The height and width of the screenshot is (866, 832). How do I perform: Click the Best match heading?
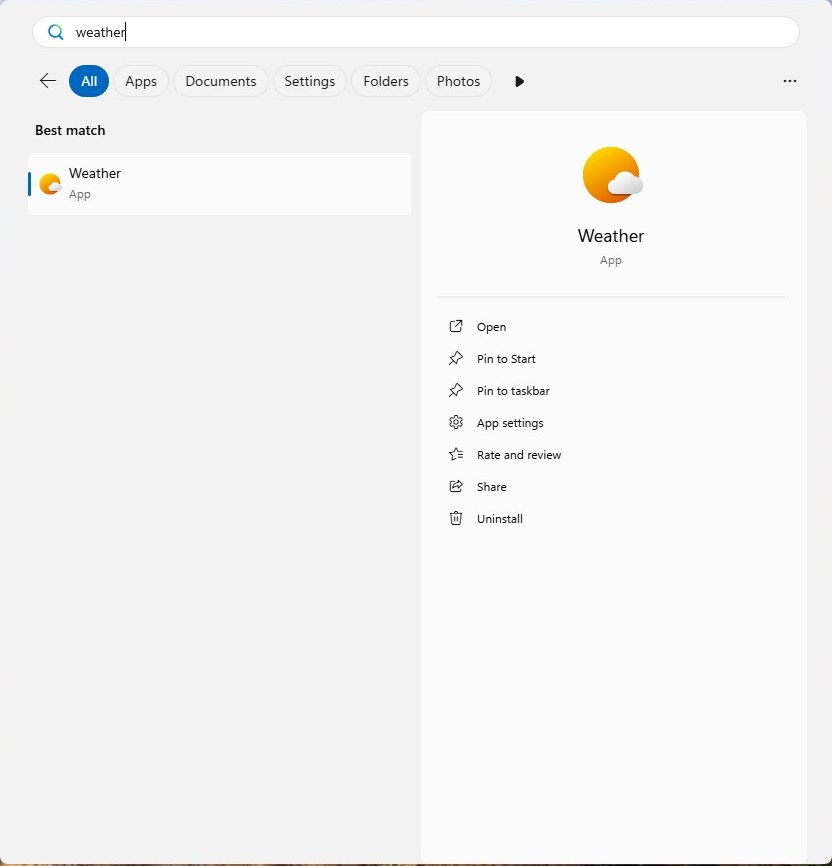tap(70, 130)
